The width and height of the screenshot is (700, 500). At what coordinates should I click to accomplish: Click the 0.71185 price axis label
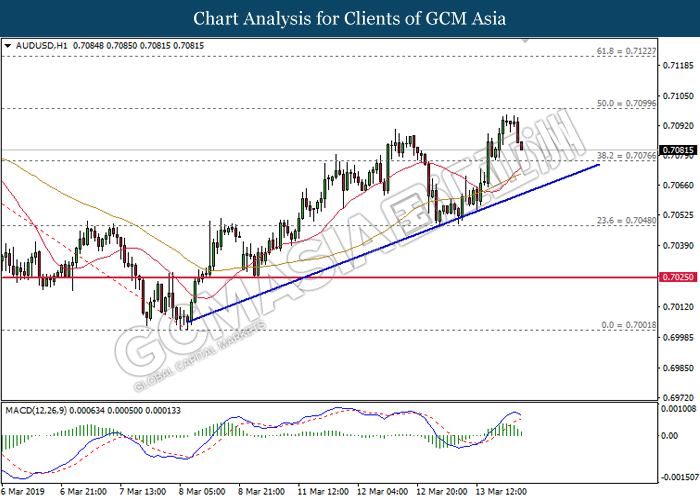tap(677, 66)
